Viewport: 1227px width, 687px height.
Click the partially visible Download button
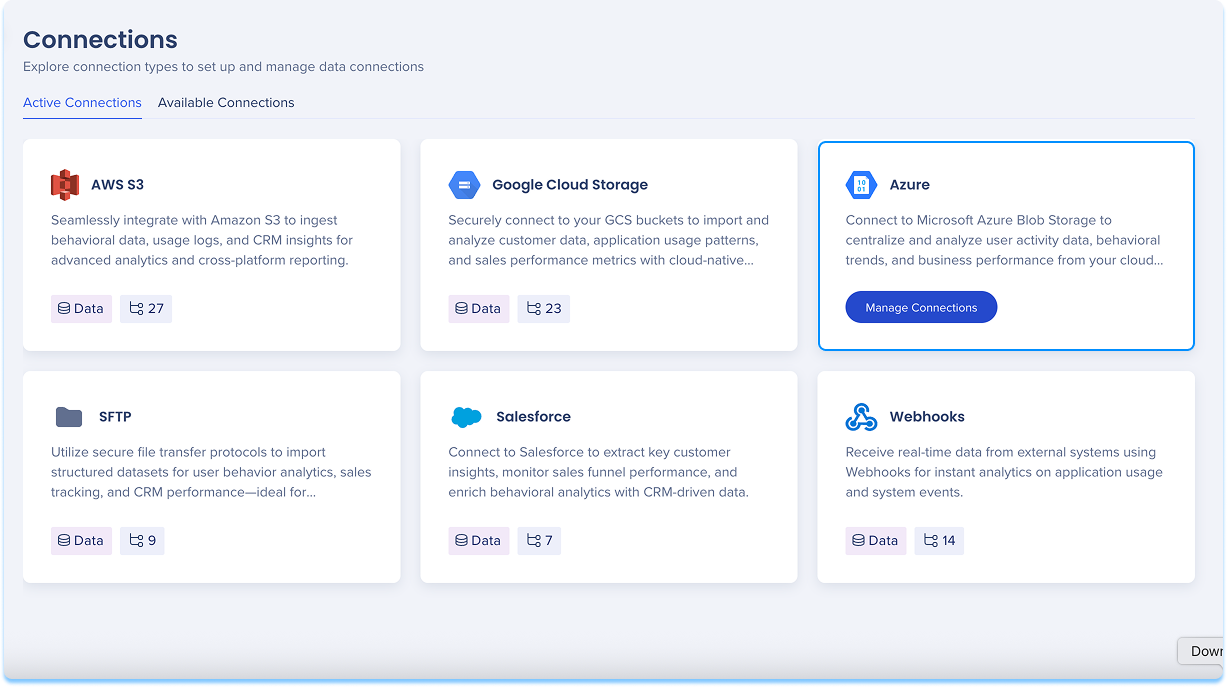tap(1202, 651)
